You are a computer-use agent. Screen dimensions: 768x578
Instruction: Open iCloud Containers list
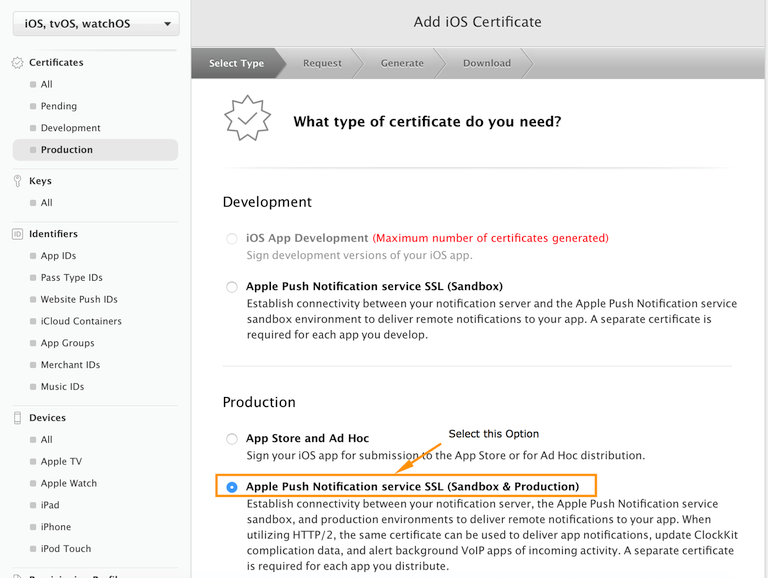[x=81, y=321]
